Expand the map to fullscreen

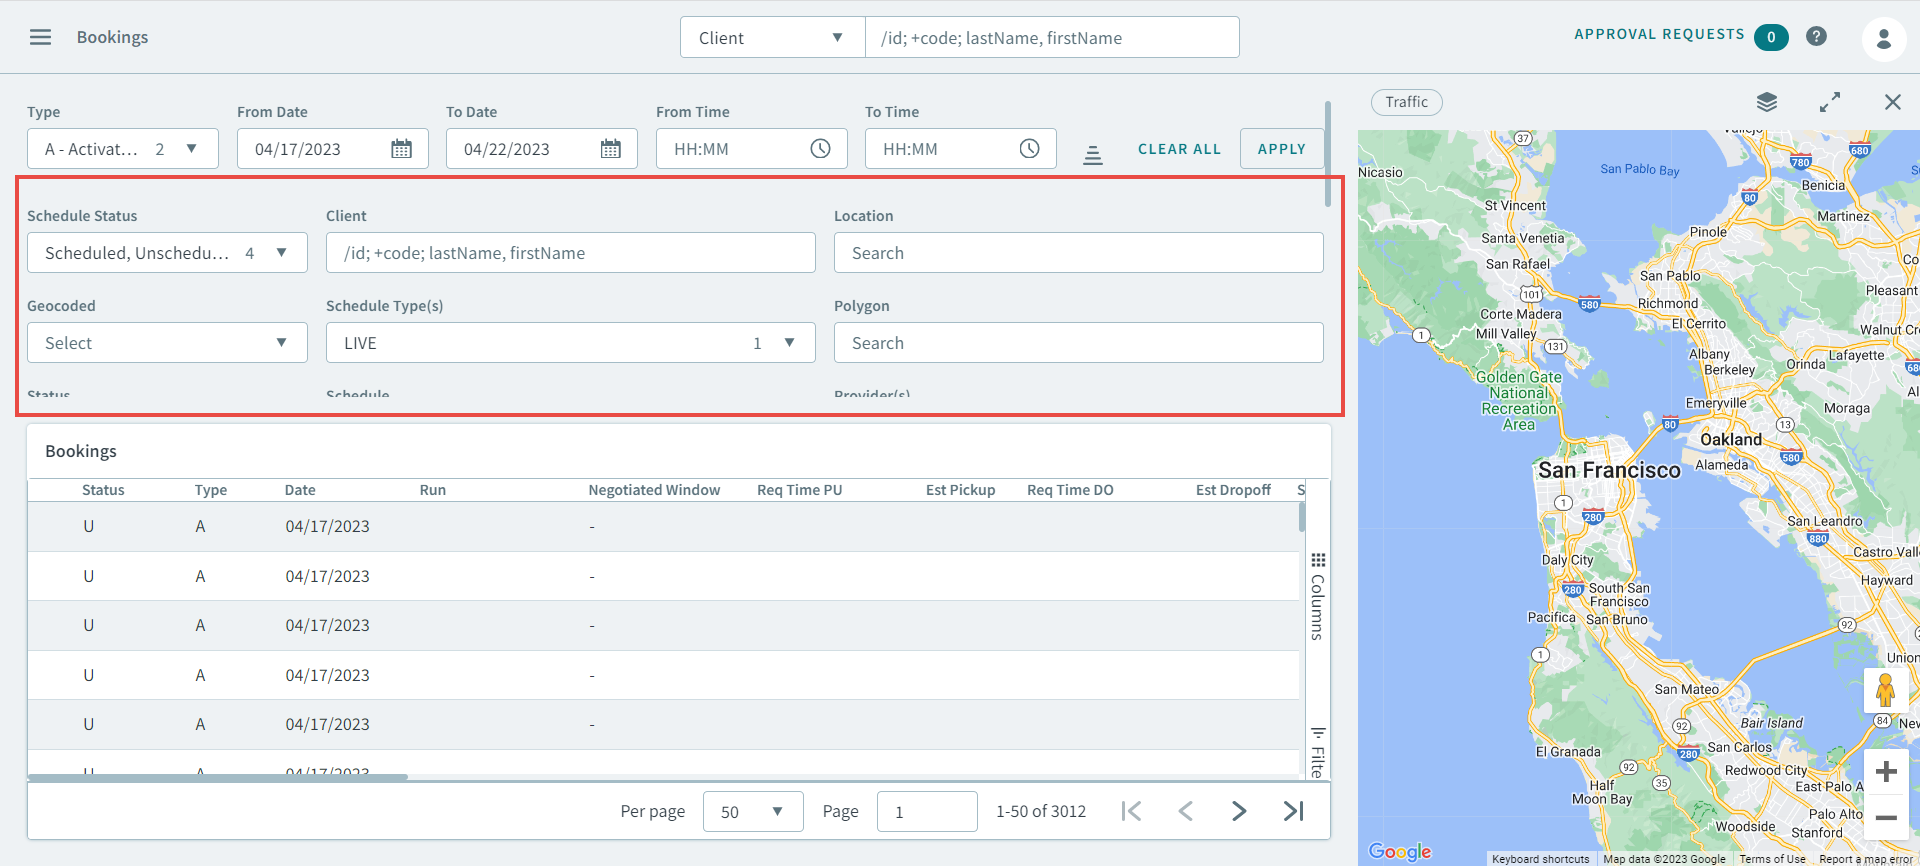coord(1830,102)
